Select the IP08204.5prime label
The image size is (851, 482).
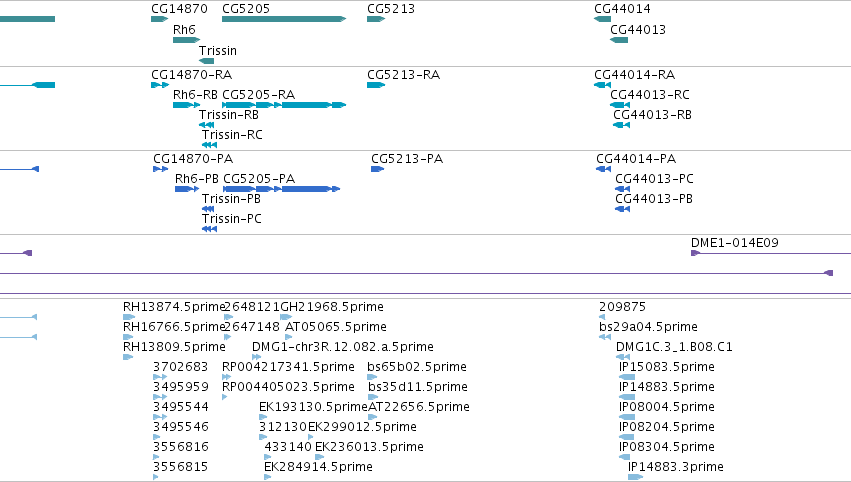point(666,427)
